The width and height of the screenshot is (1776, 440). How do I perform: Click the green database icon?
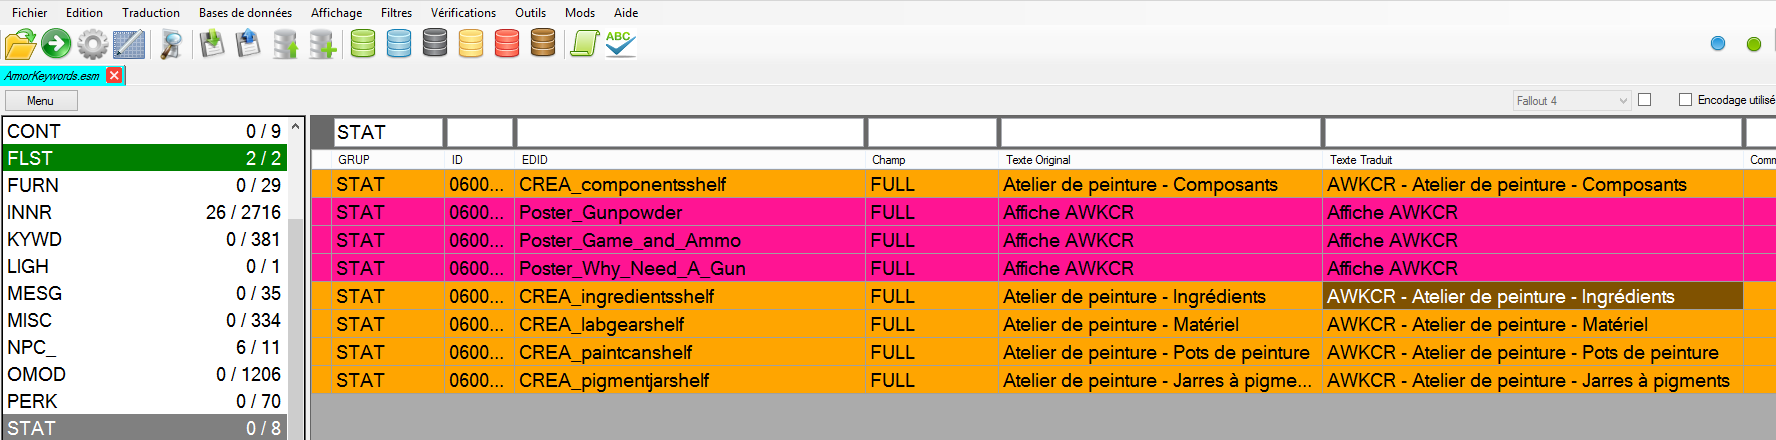click(x=363, y=44)
